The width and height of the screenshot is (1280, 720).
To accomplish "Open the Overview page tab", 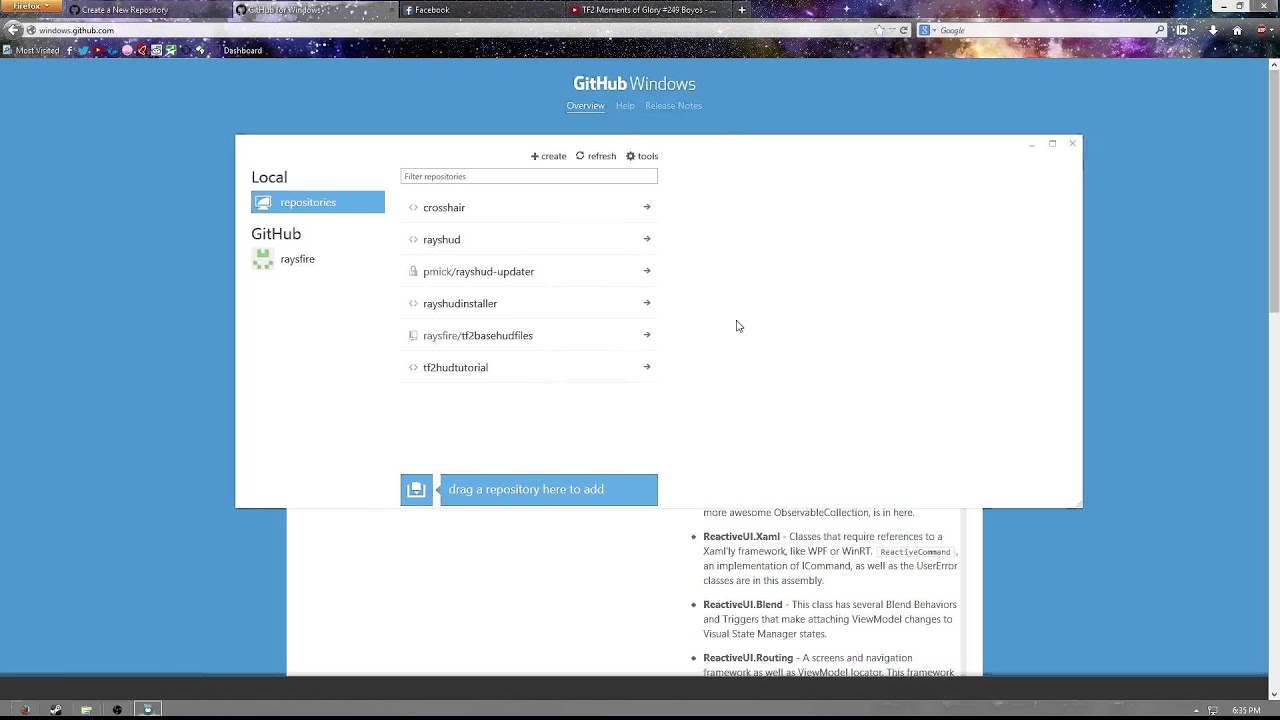I will pos(585,105).
